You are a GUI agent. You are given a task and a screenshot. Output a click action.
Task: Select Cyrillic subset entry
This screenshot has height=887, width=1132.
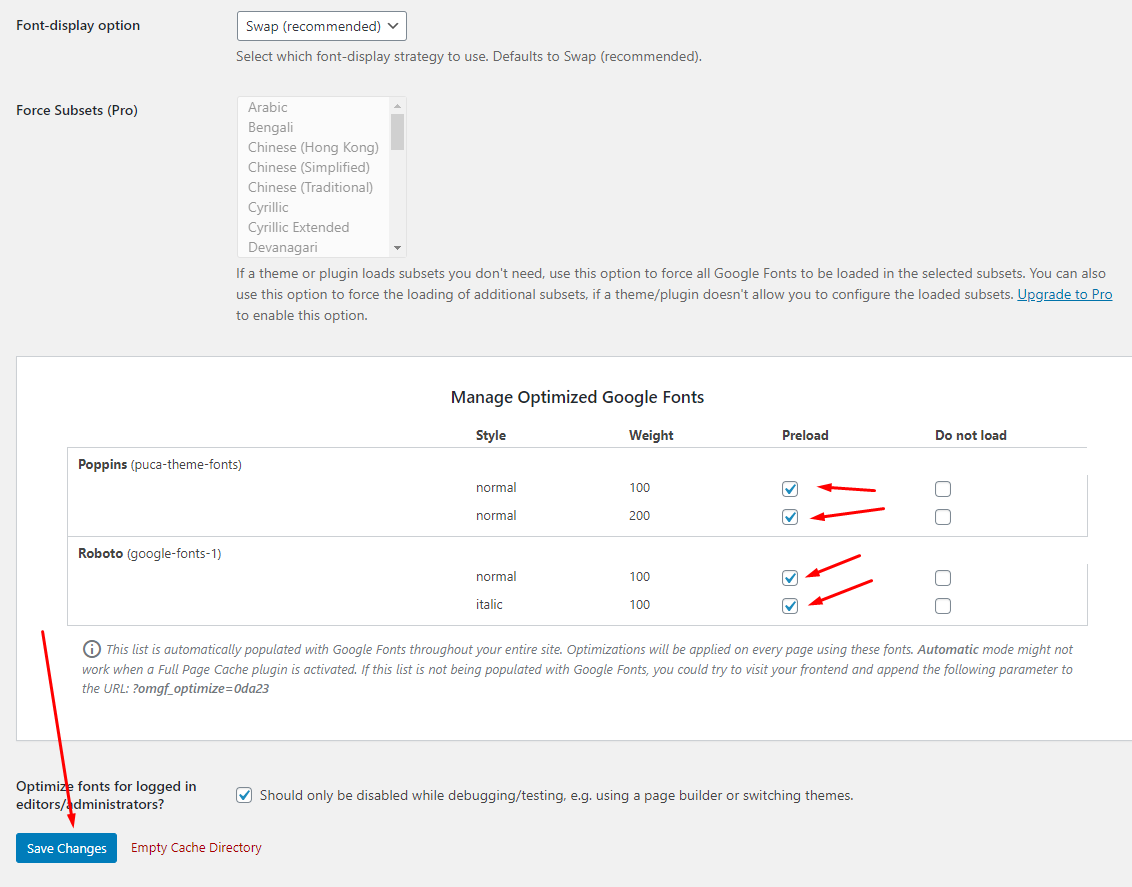click(313, 208)
